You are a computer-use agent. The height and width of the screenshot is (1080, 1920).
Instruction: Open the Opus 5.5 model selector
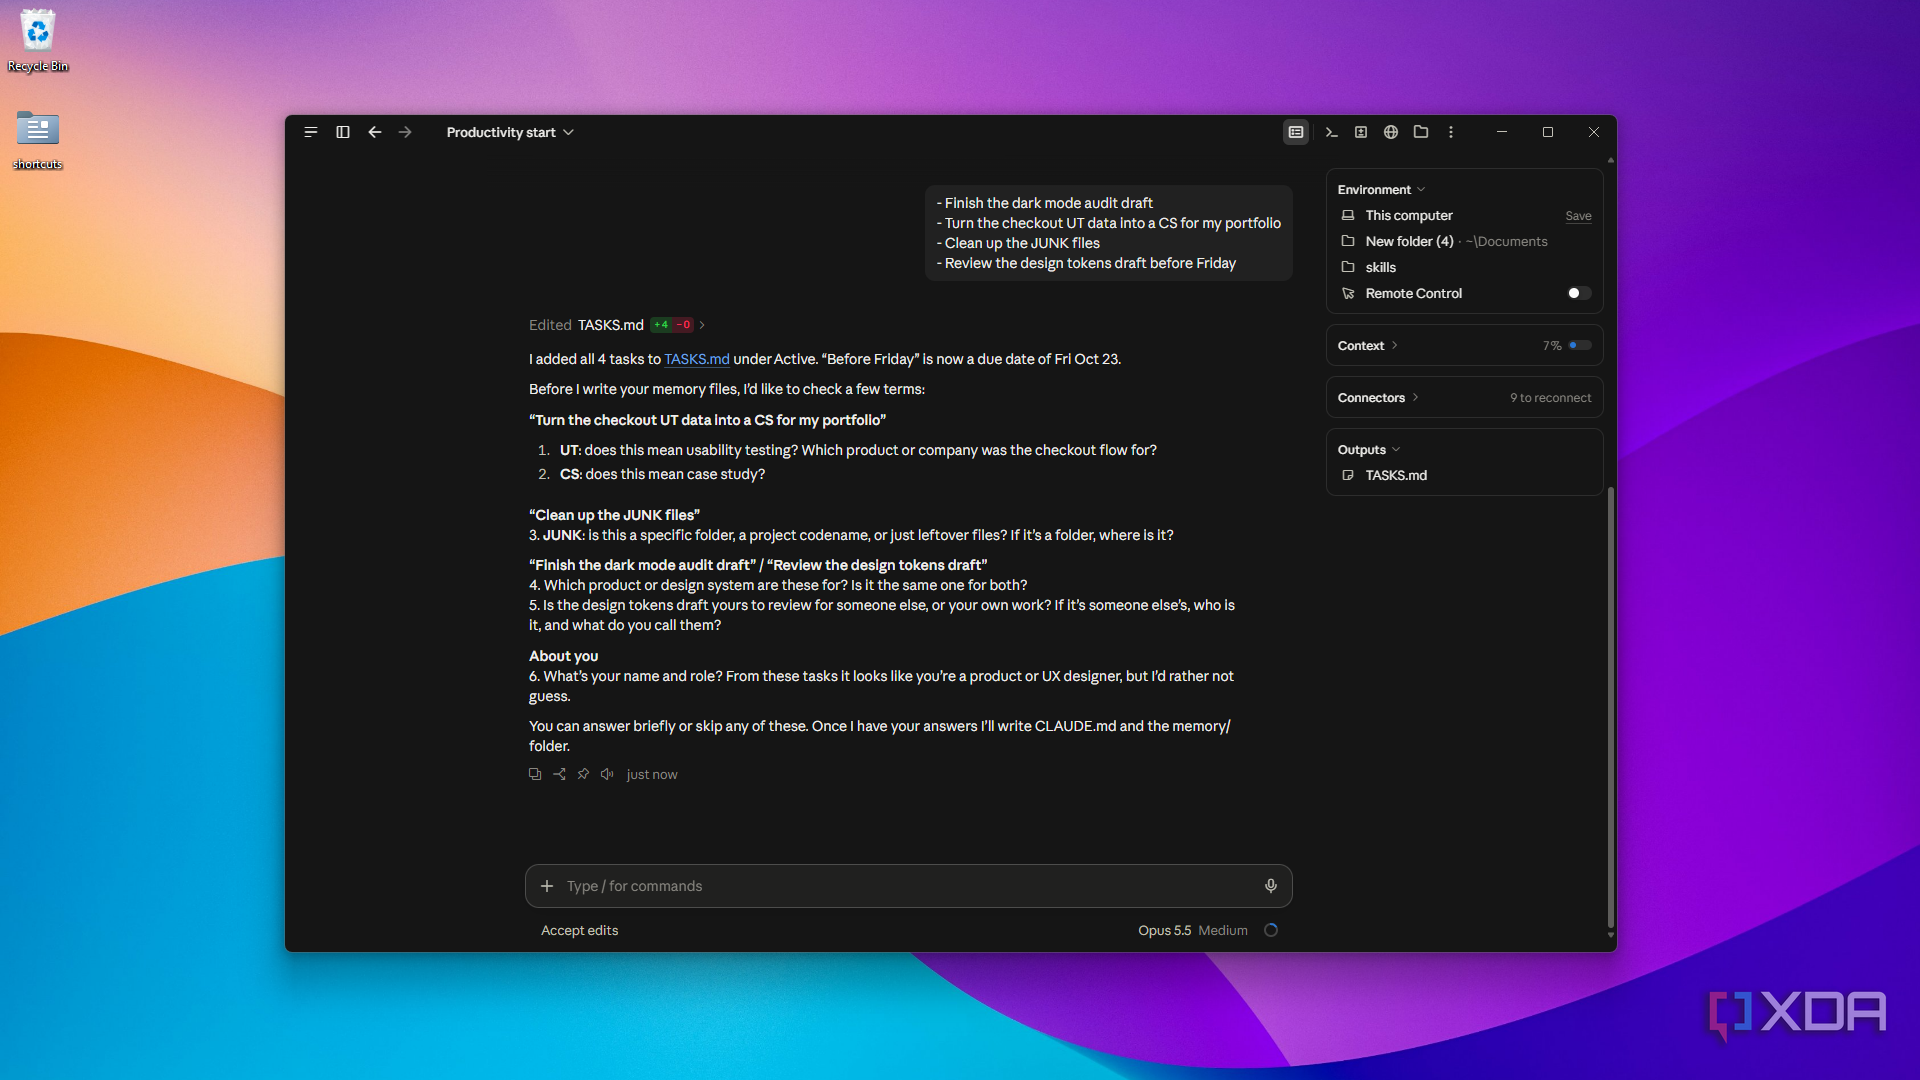(1164, 930)
